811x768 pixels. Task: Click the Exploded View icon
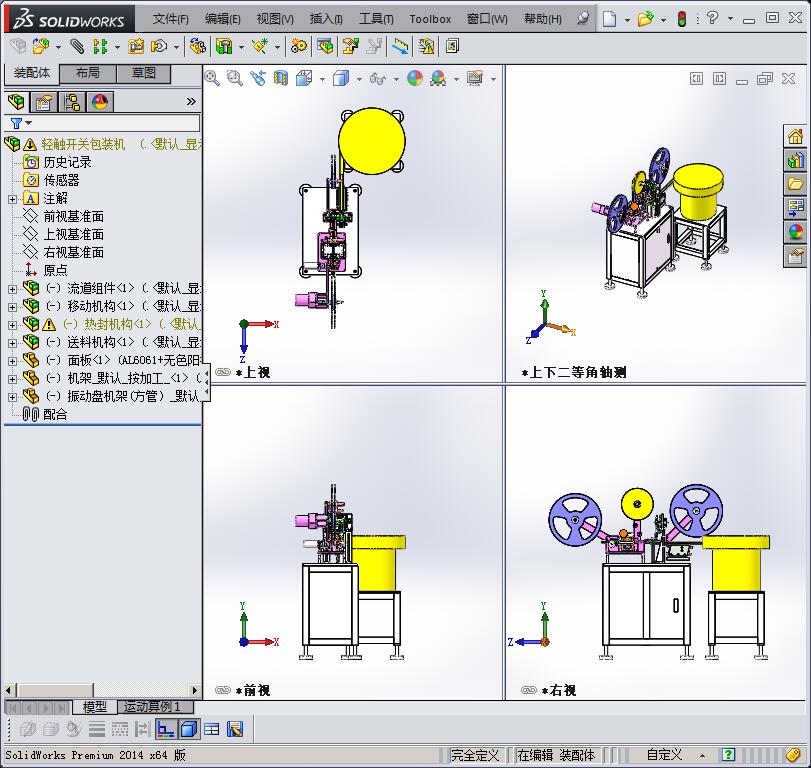[x=351, y=47]
